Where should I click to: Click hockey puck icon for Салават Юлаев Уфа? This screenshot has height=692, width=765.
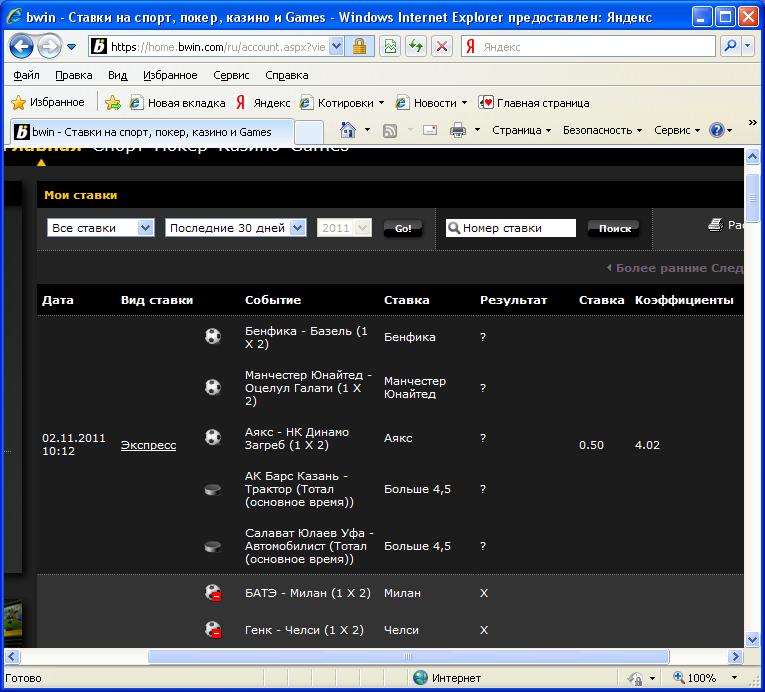coord(213,547)
